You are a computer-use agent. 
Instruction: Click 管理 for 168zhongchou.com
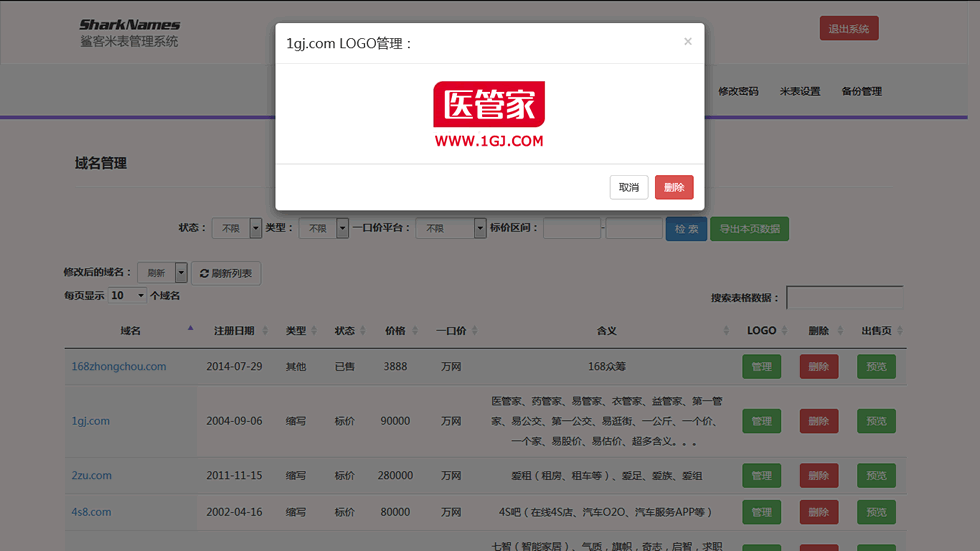[761, 367]
